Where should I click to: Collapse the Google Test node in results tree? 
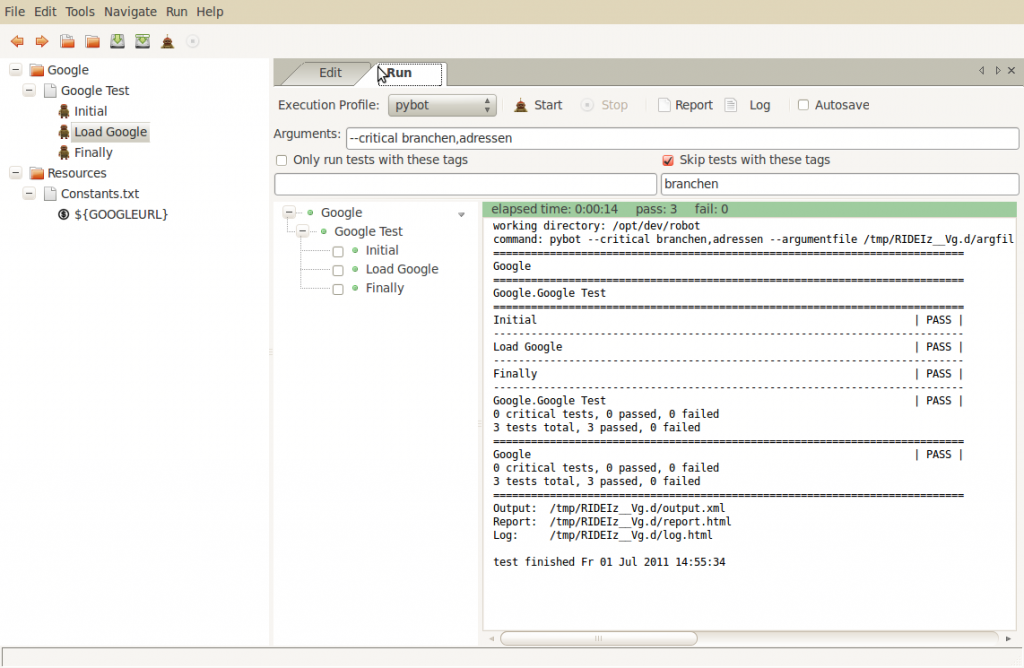304,231
